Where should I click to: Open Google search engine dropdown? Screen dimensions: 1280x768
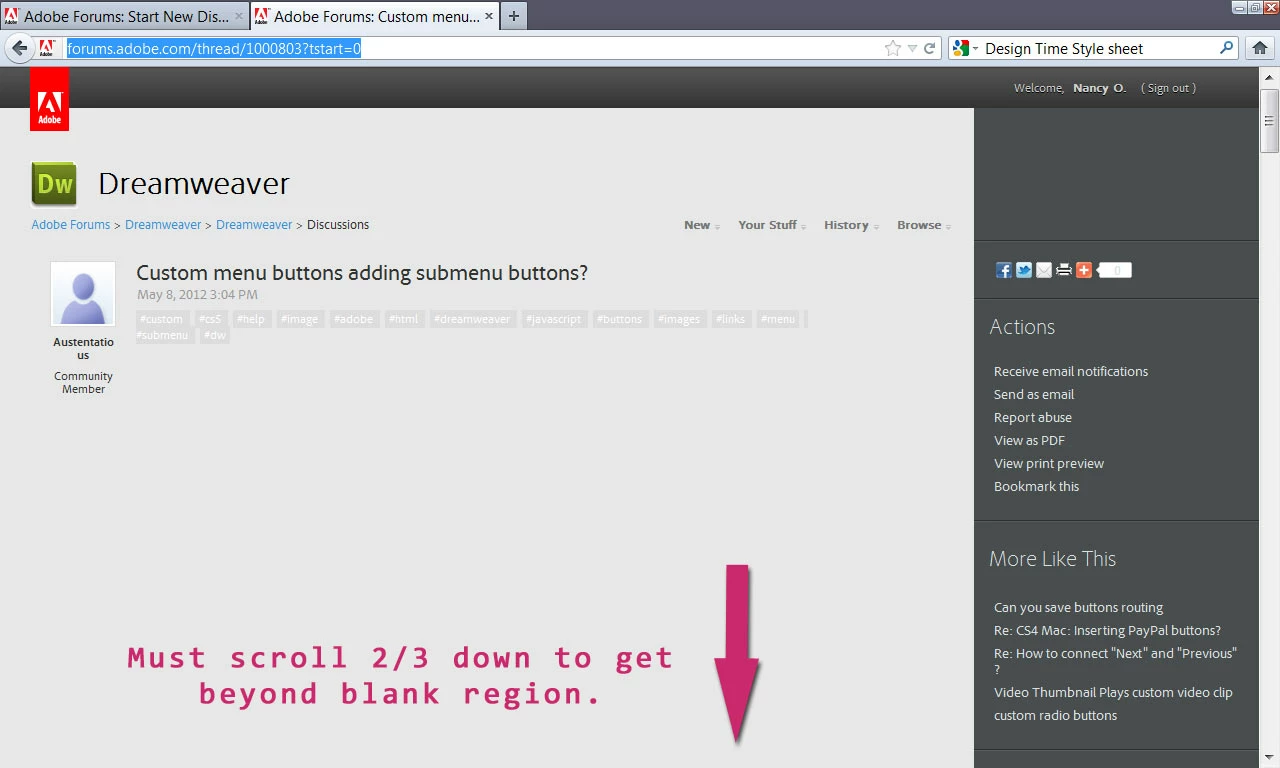click(964, 48)
